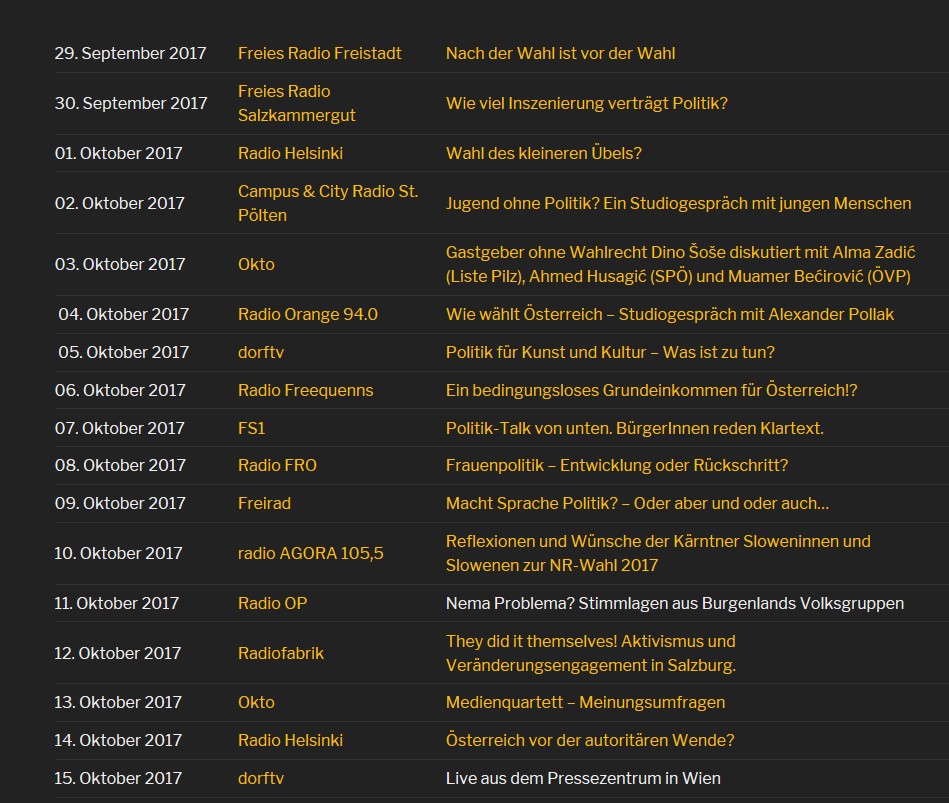
Task: Click Campus & City Radio St. Pölten
Action: coord(328,203)
